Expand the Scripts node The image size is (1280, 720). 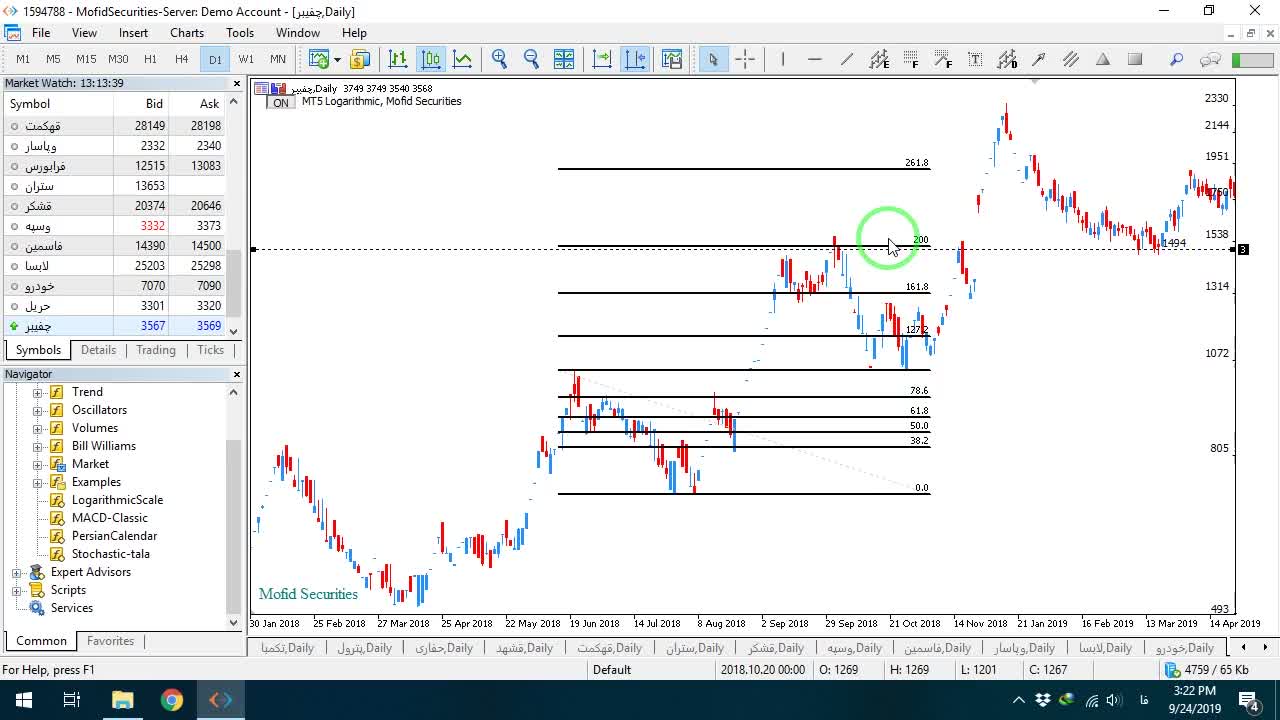[16, 590]
